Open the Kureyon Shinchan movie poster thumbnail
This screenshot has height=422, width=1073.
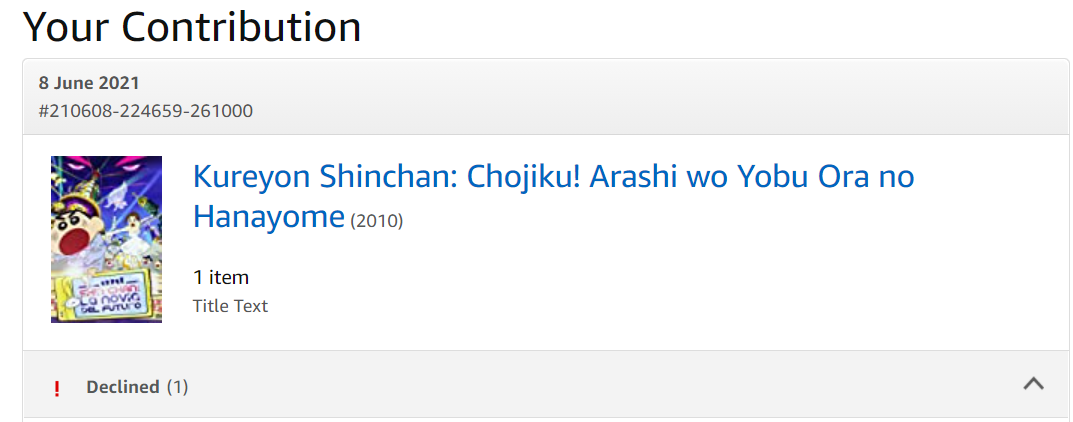[106, 239]
